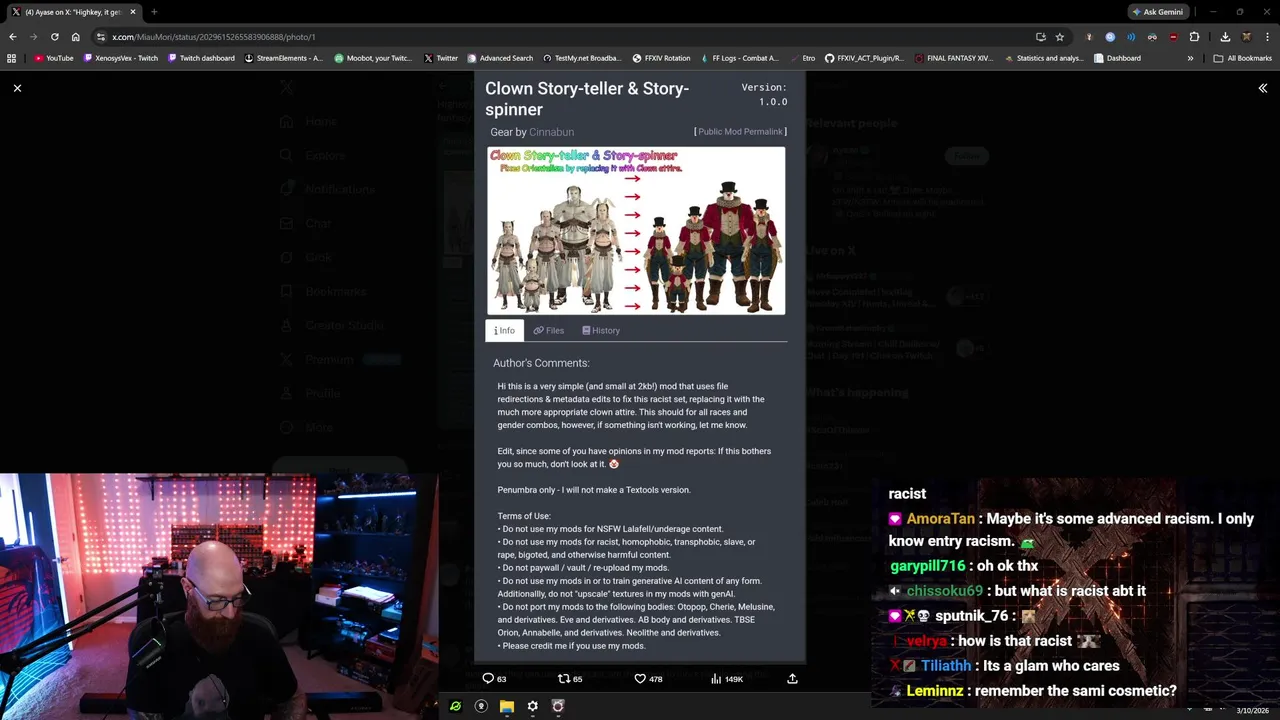The width and height of the screenshot is (1280, 720).
Task: Click the taskbar clock date 3/10/2026
Action: [1252, 710]
